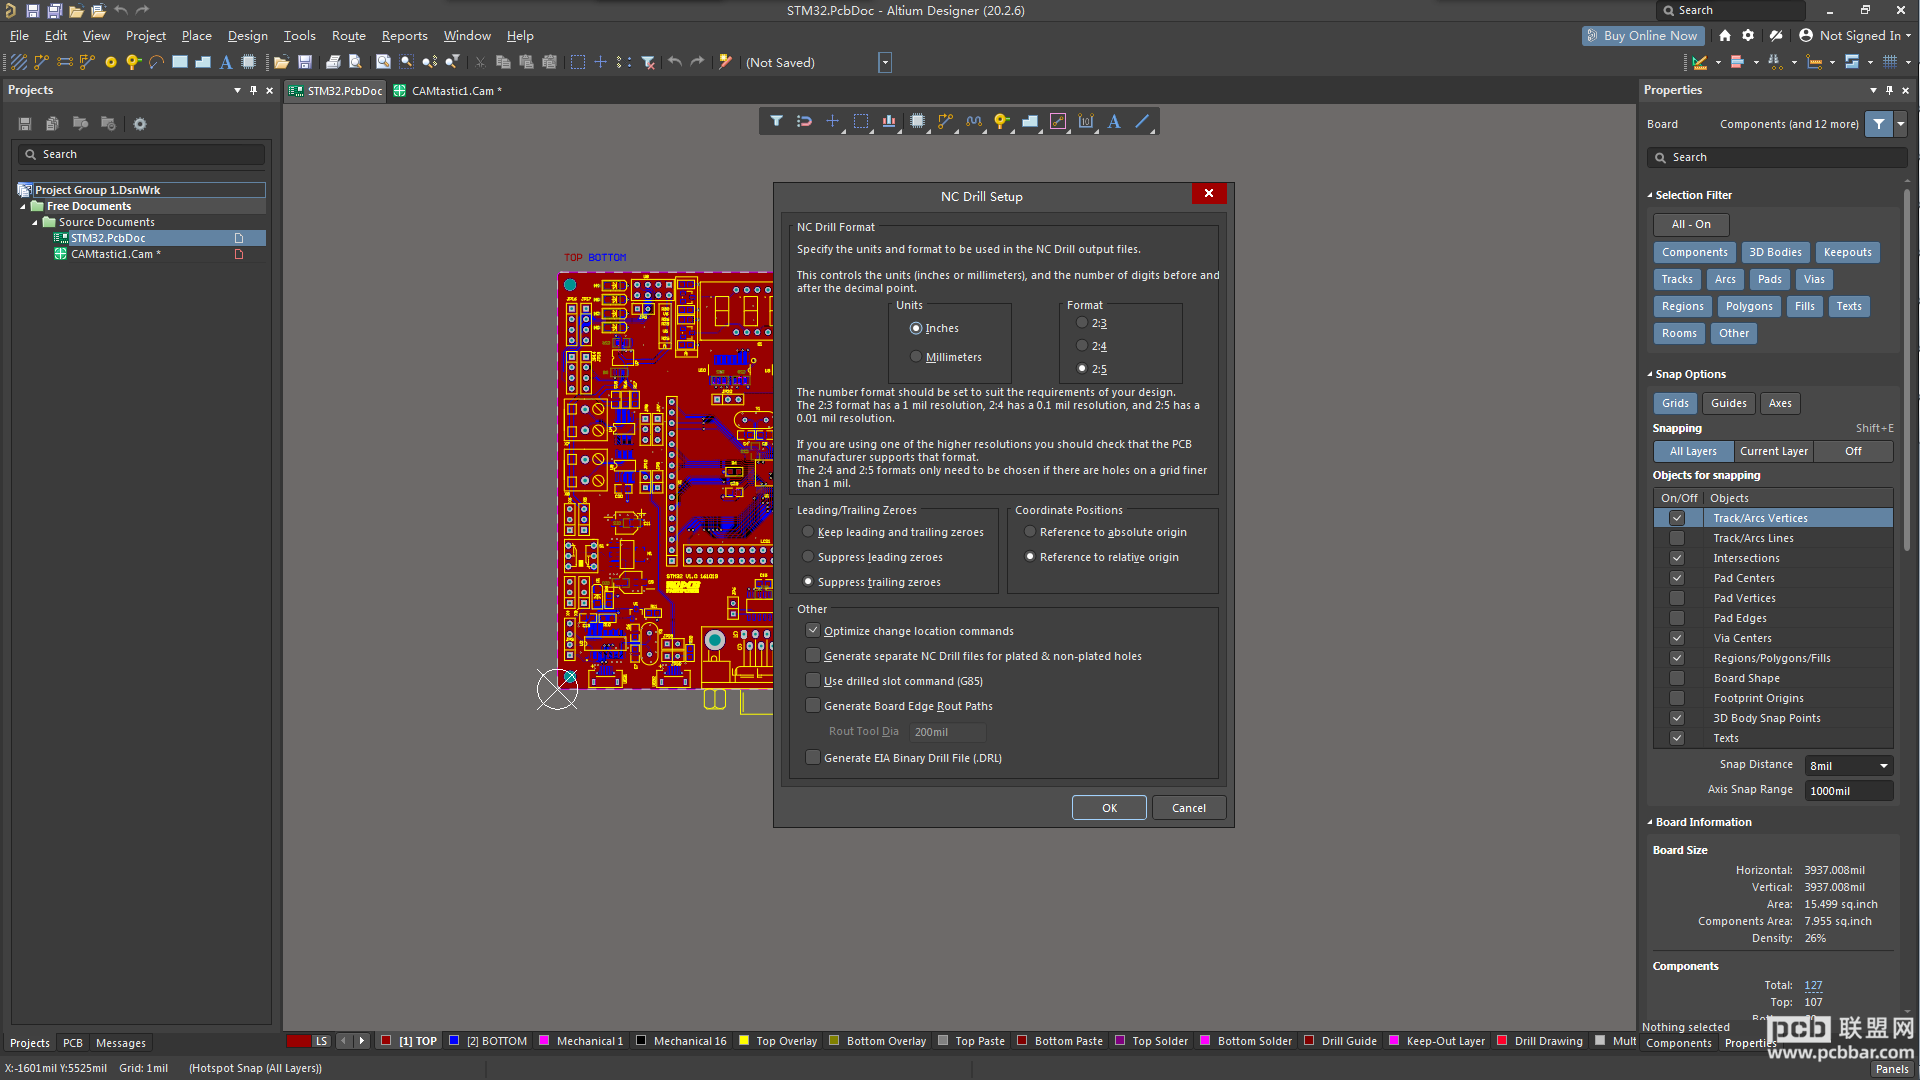Click the grid icon in utilities toolbar
Image resolution: width=1920 pixels, height=1080 pixels.
coord(1890,62)
